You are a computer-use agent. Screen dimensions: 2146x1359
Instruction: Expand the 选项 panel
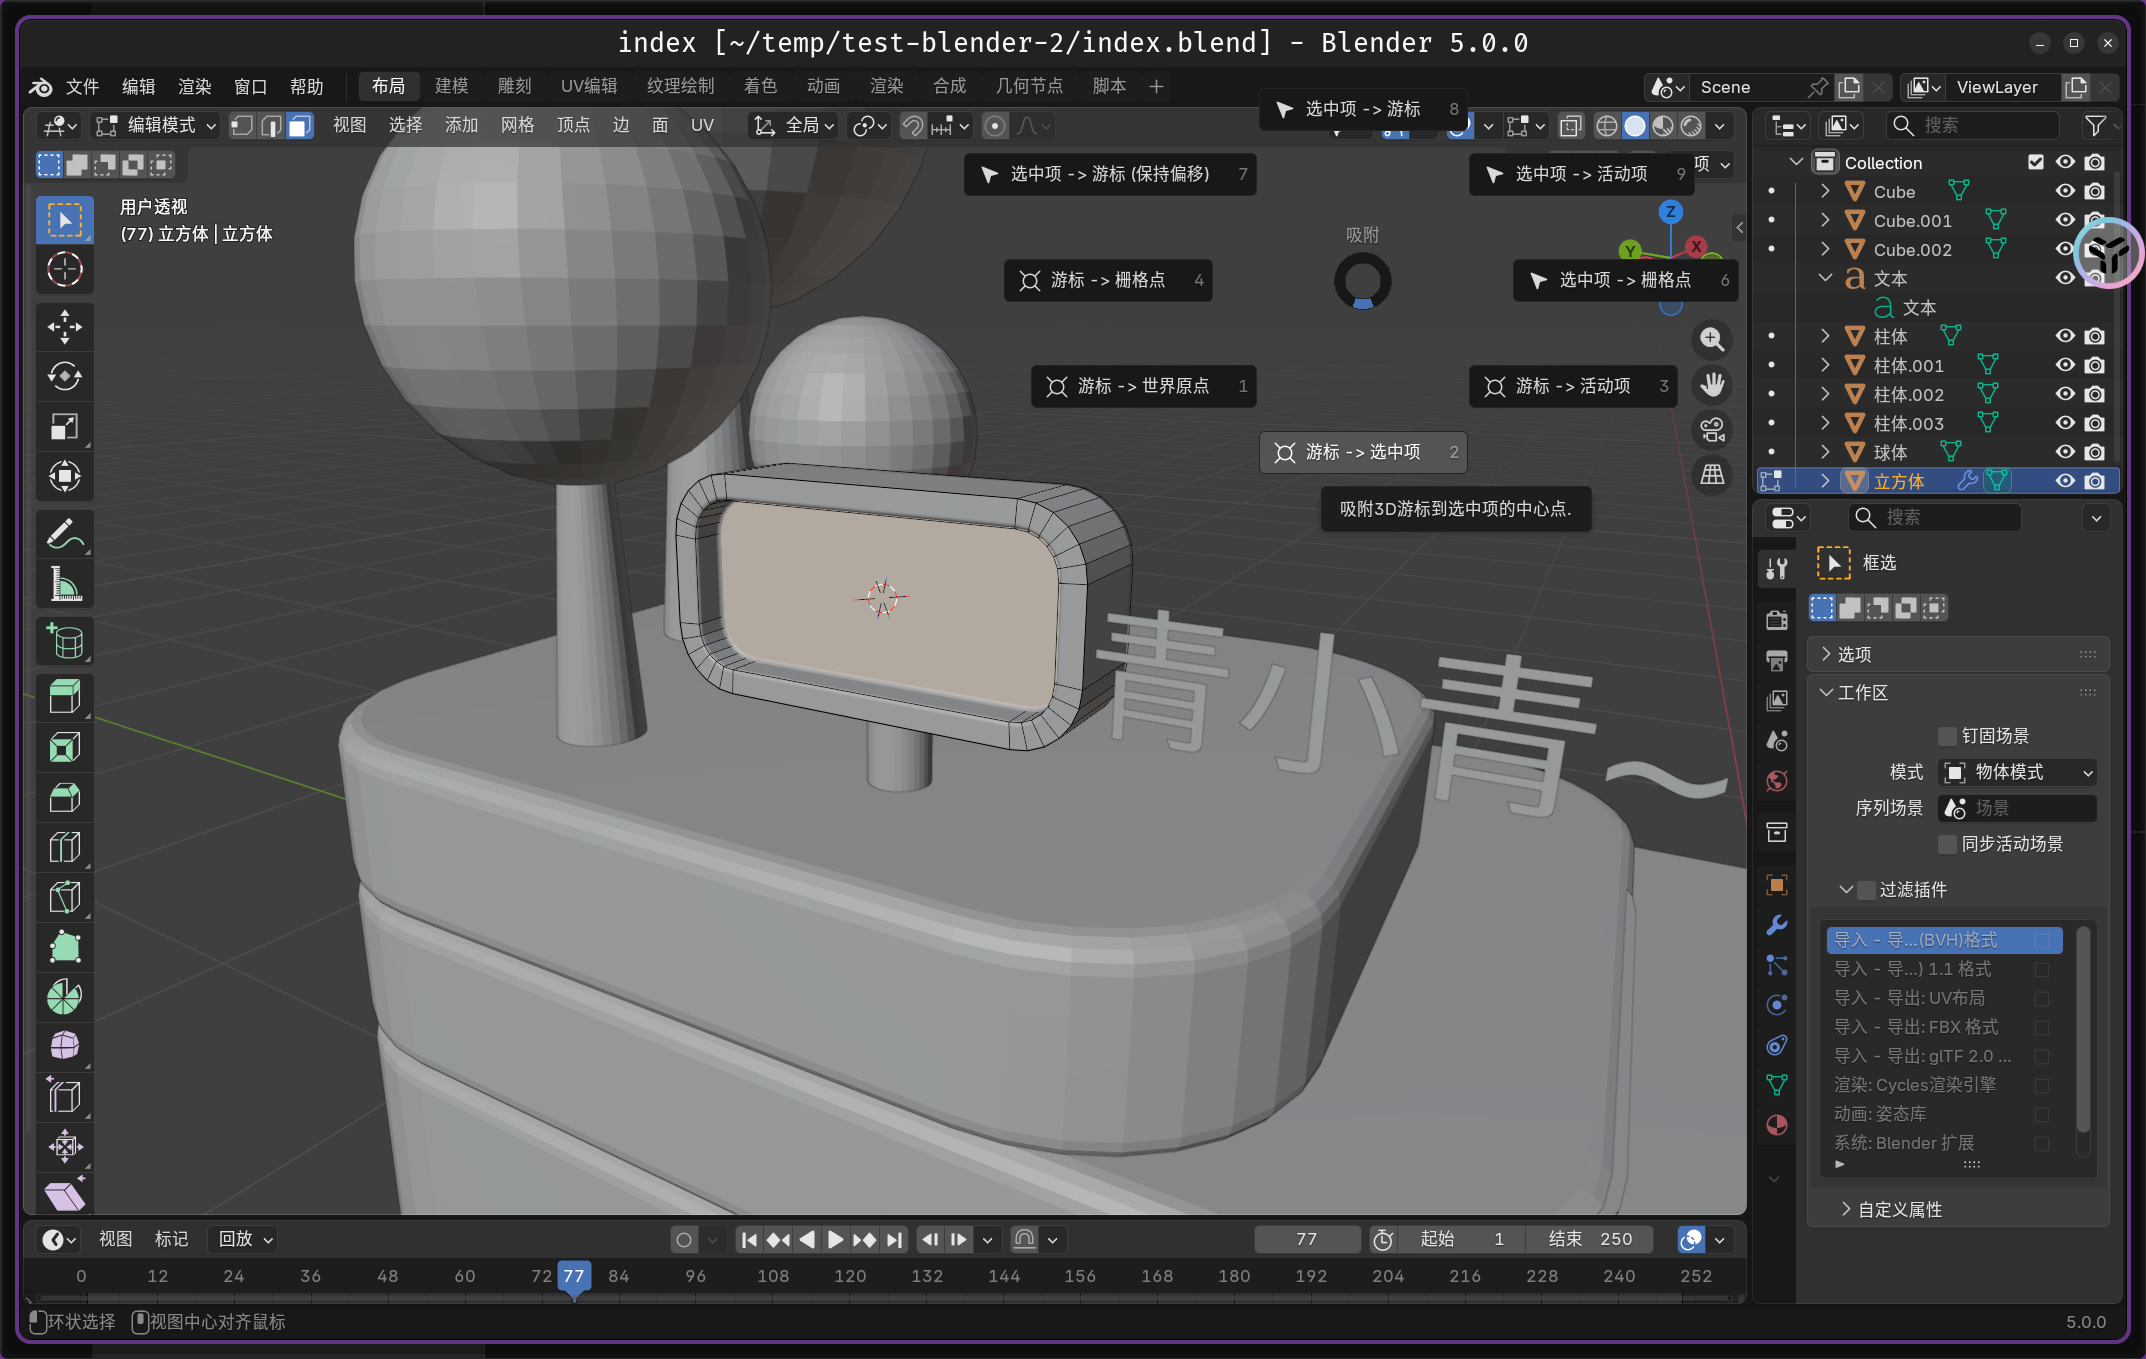pyautogui.click(x=1853, y=654)
